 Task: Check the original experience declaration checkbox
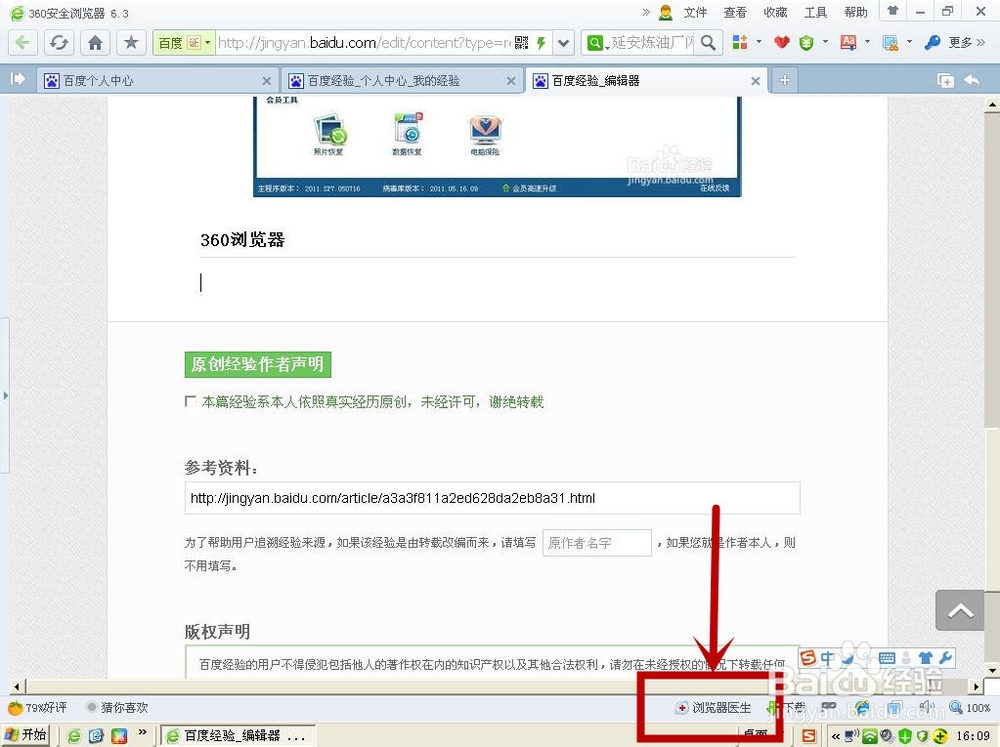[x=190, y=401]
